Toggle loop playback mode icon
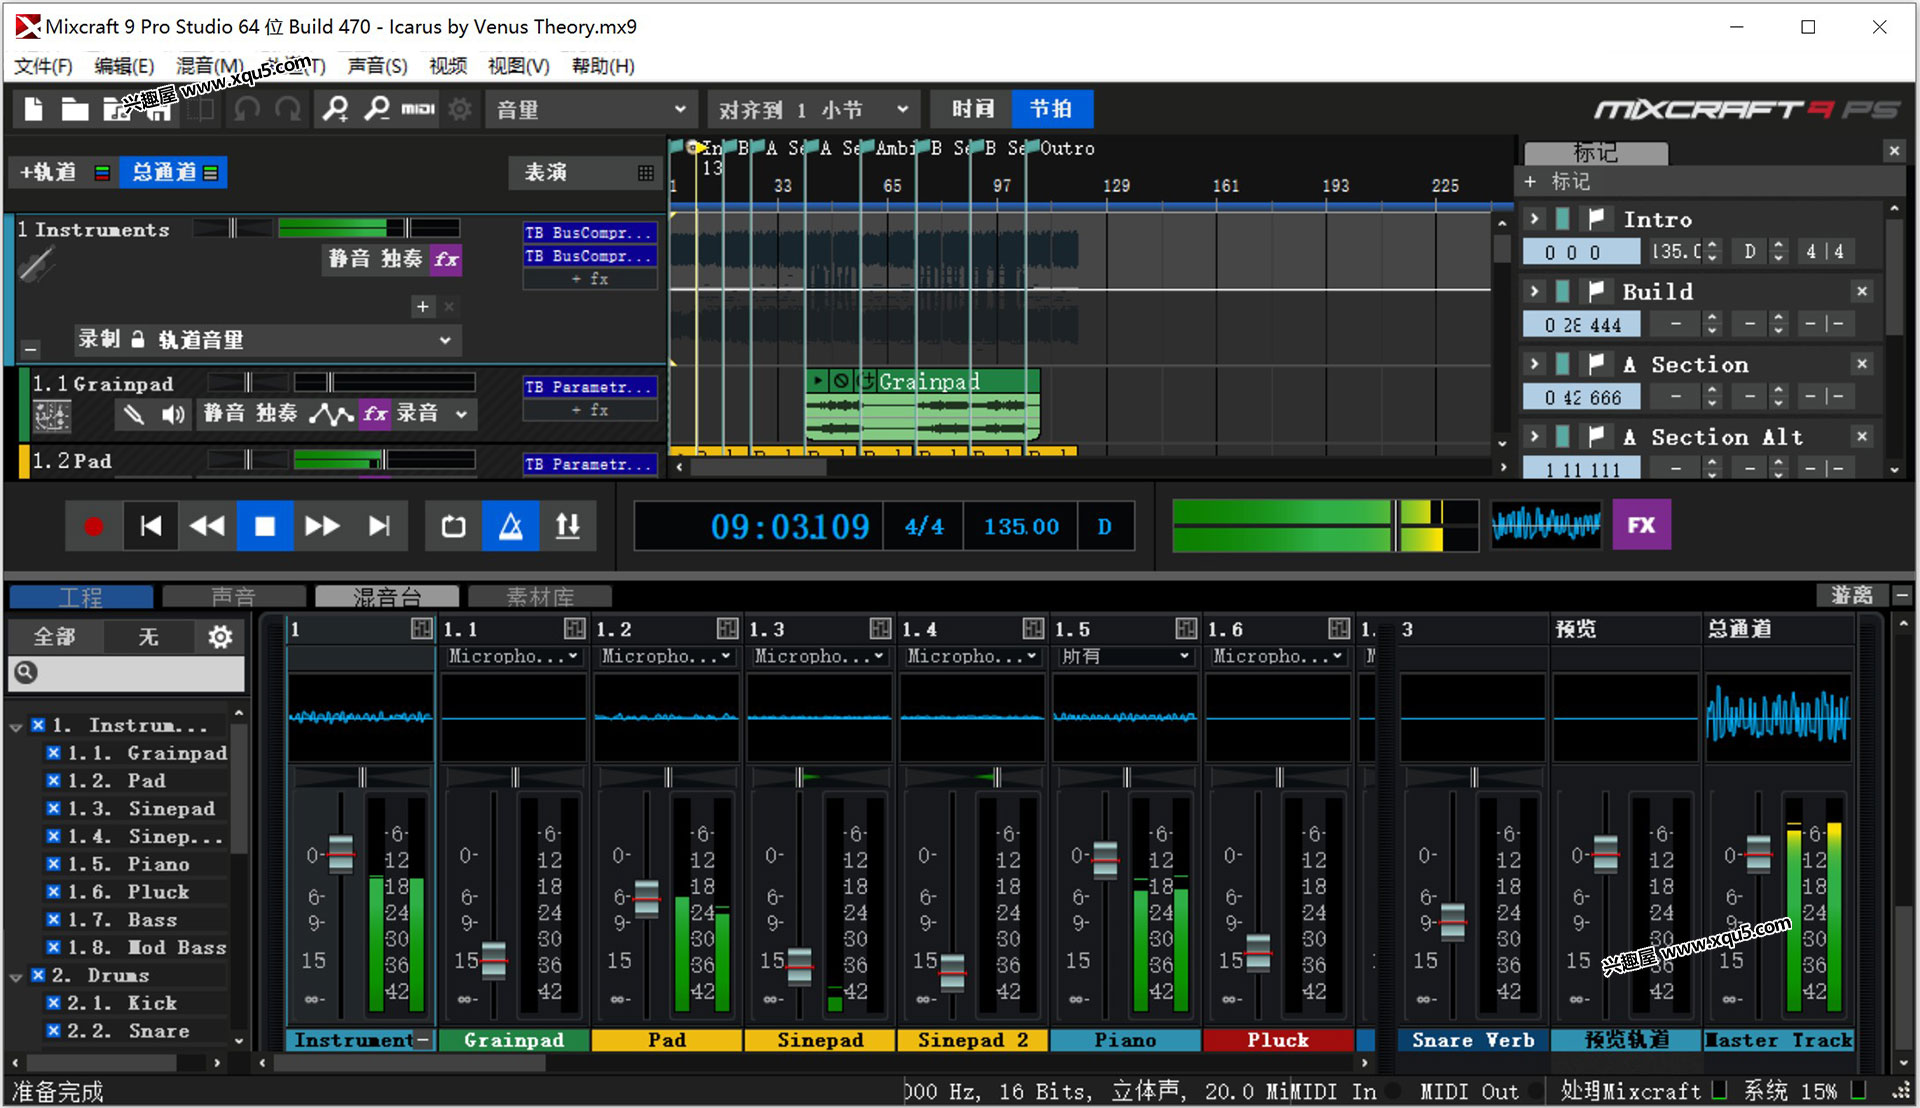This screenshot has width=1920, height=1108. click(x=453, y=526)
